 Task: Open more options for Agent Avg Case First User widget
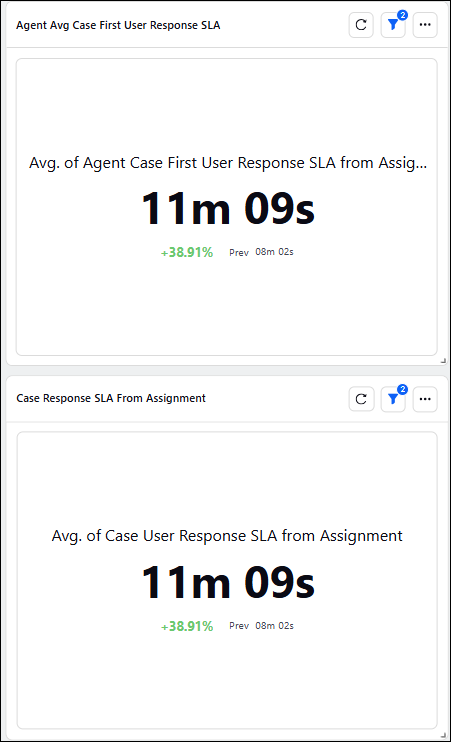coord(425,25)
